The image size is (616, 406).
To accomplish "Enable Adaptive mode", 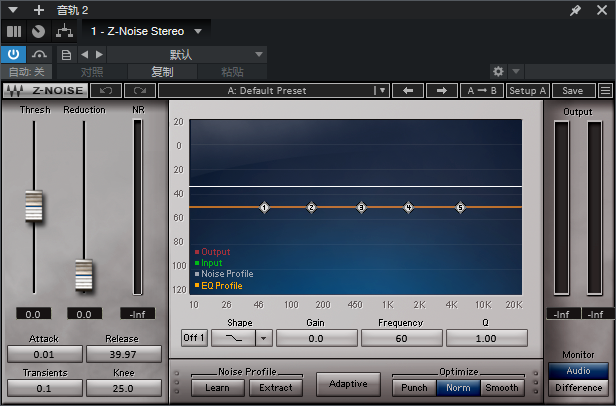I will pyautogui.click(x=348, y=384).
